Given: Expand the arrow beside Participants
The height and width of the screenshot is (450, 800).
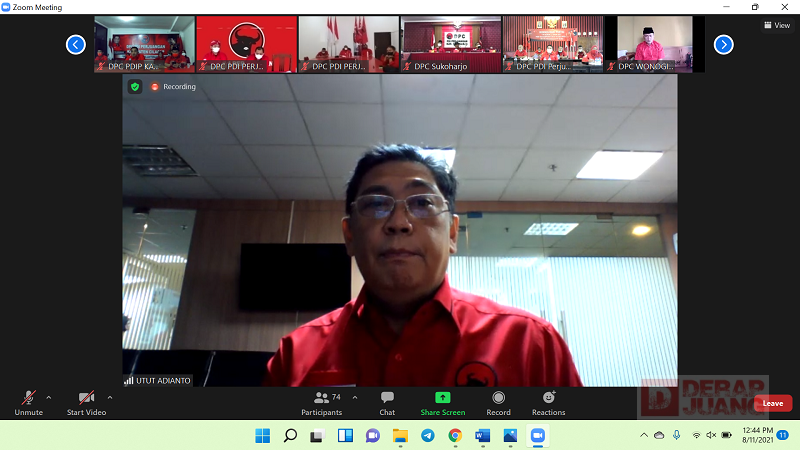Looking at the screenshot, I should point(355,397).
